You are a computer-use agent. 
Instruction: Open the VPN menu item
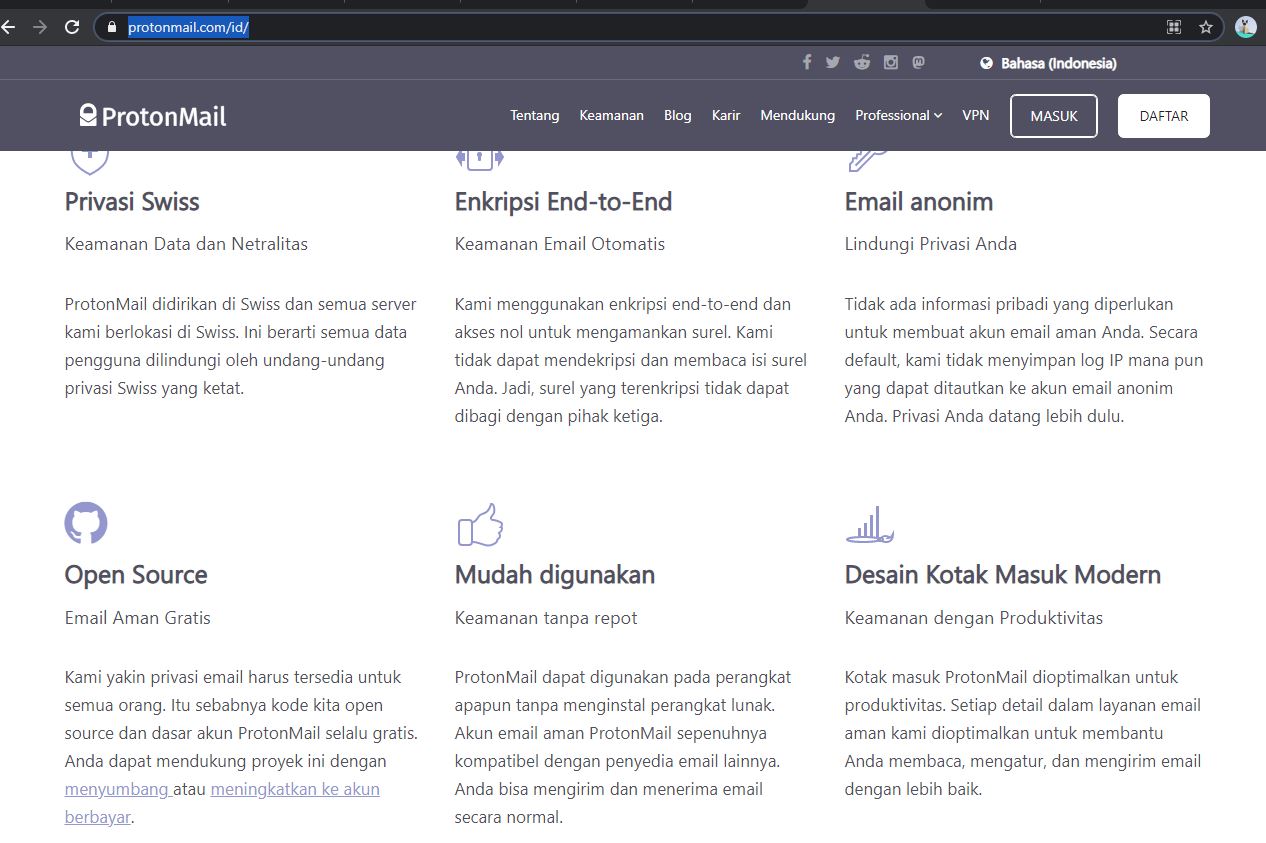click(x=976, y=115)
